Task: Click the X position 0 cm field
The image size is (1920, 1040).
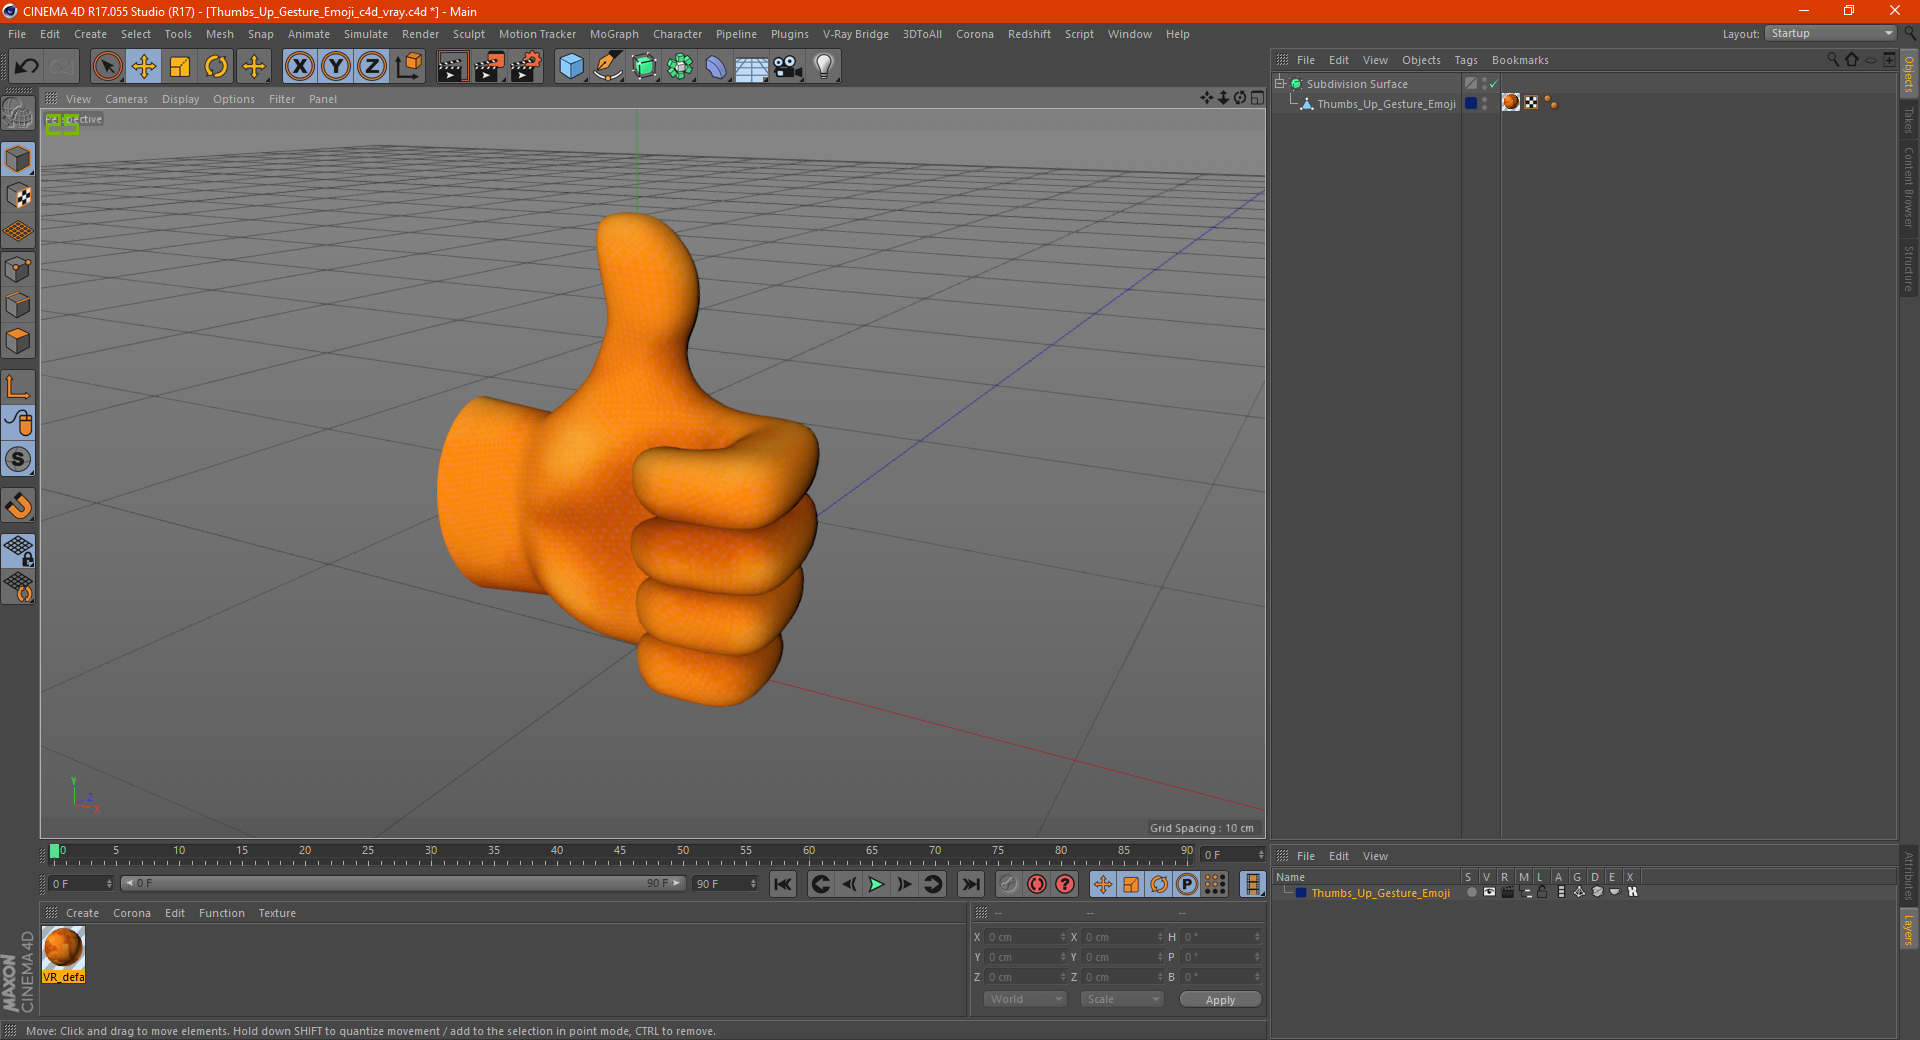Action: tap(1026, 937)
